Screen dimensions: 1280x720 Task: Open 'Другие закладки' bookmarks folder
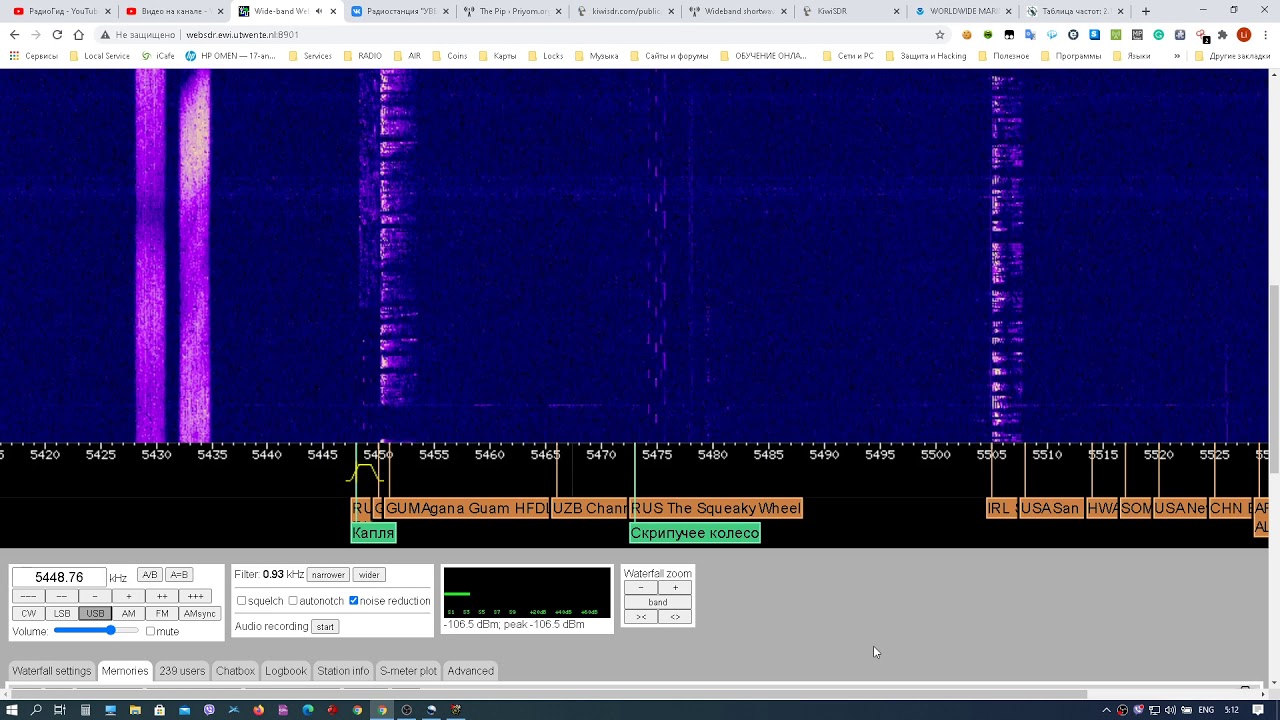(1232, 56)
